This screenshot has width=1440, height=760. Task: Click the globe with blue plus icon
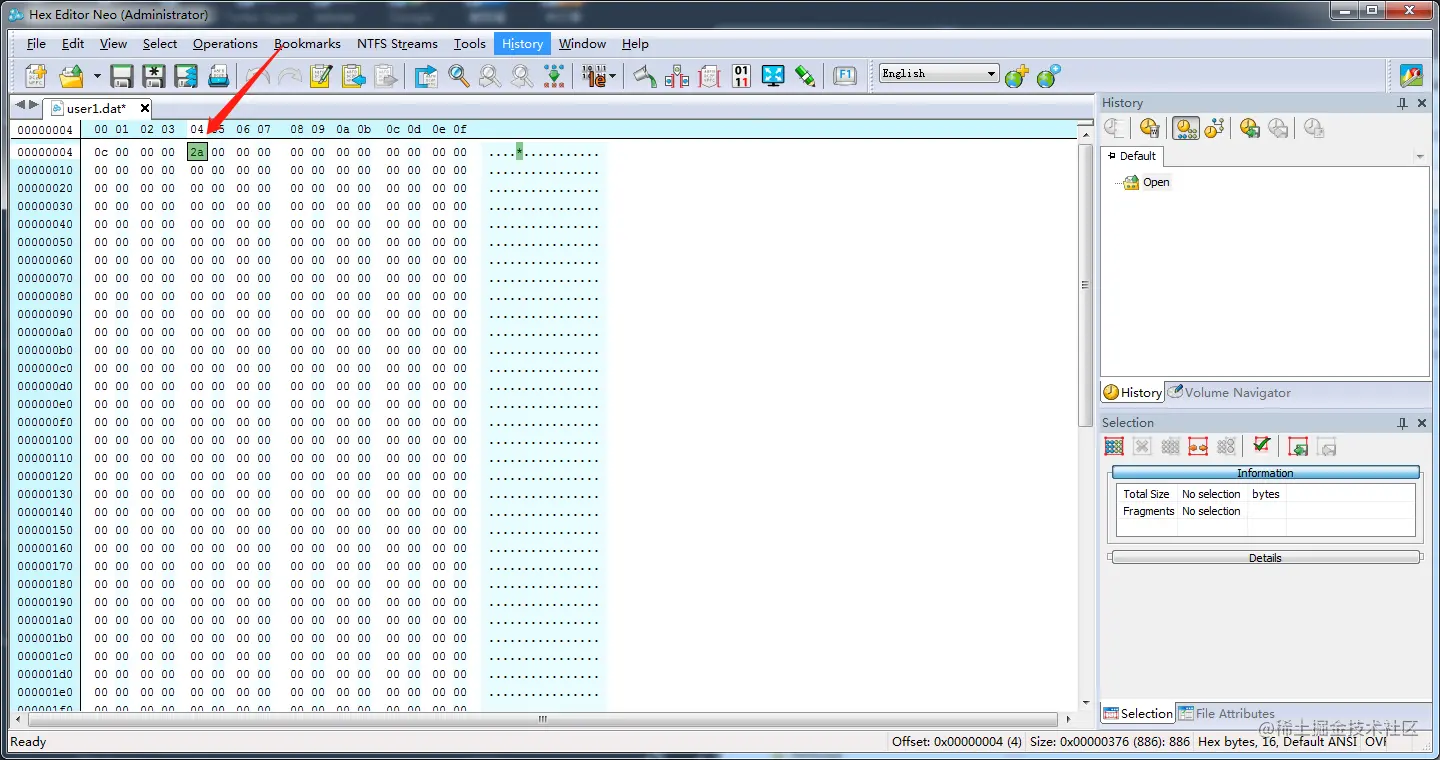[1048, 76]
